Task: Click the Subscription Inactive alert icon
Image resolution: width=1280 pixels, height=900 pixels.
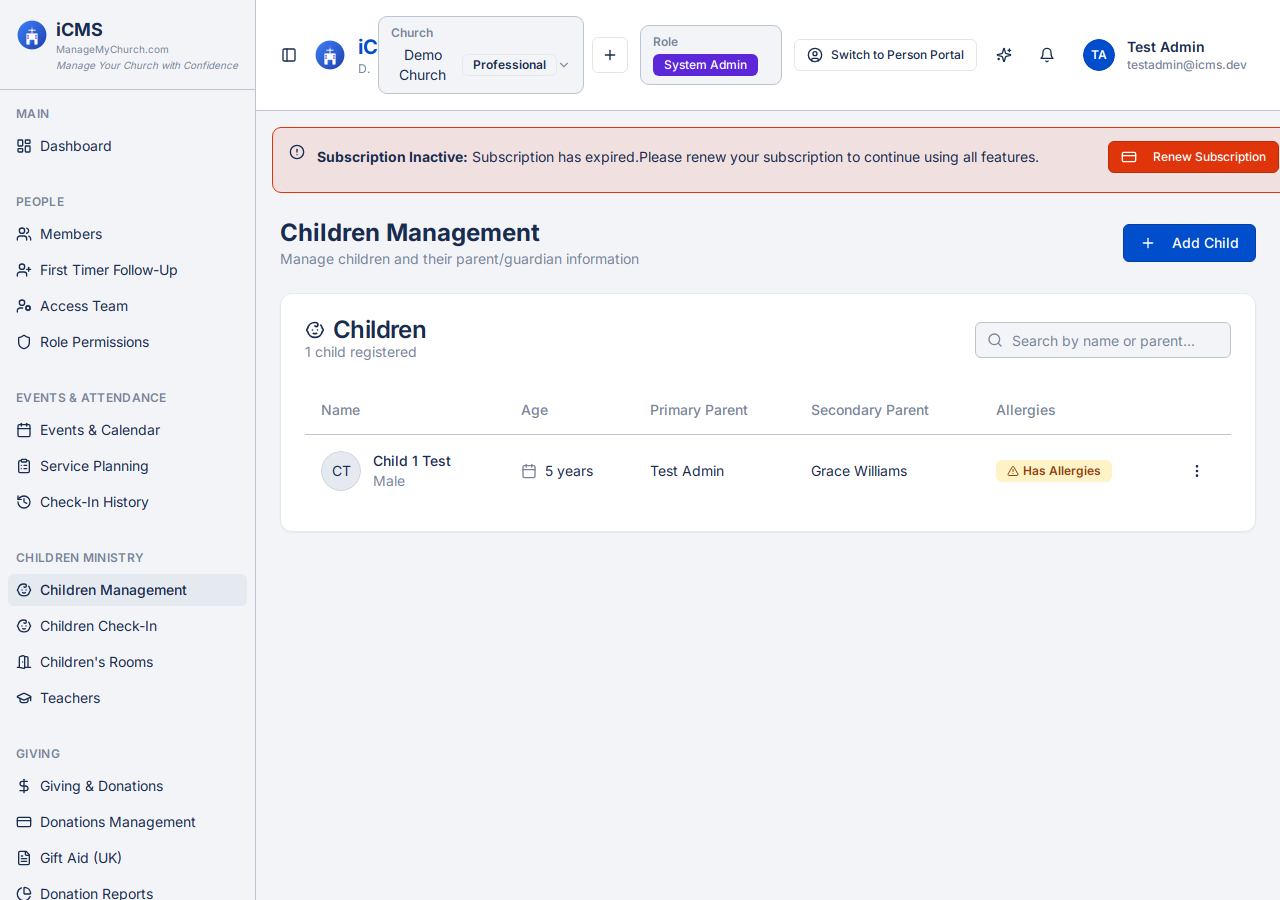Action: [297, 152]
